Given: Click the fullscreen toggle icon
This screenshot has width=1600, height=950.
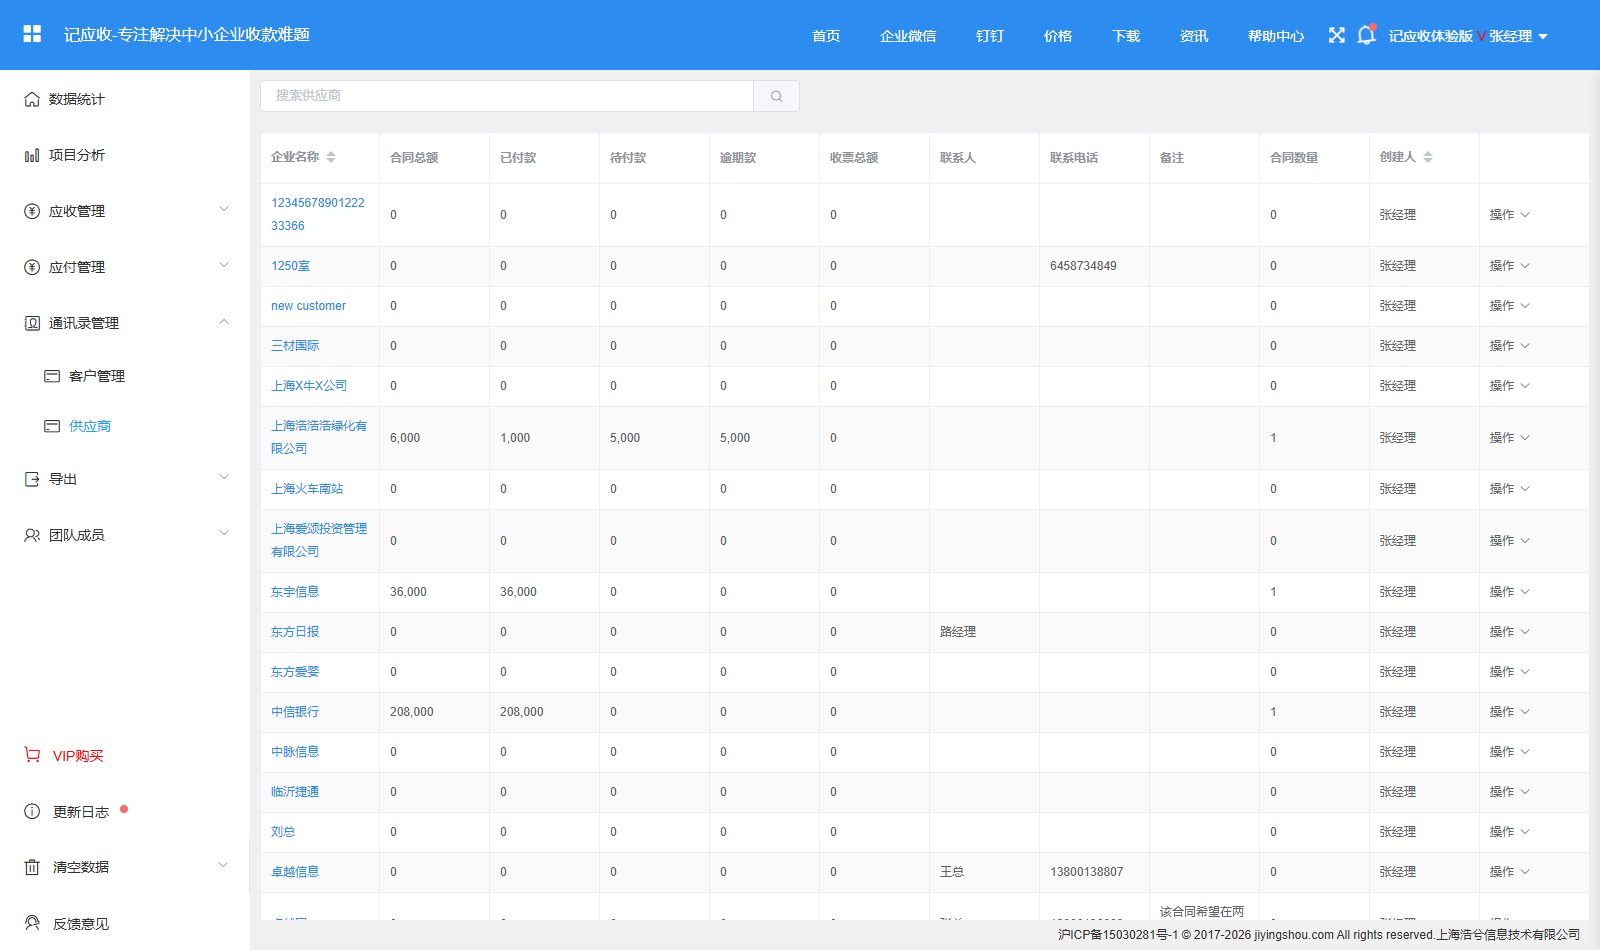Looking at the screenshot, I should [1337, 35].
